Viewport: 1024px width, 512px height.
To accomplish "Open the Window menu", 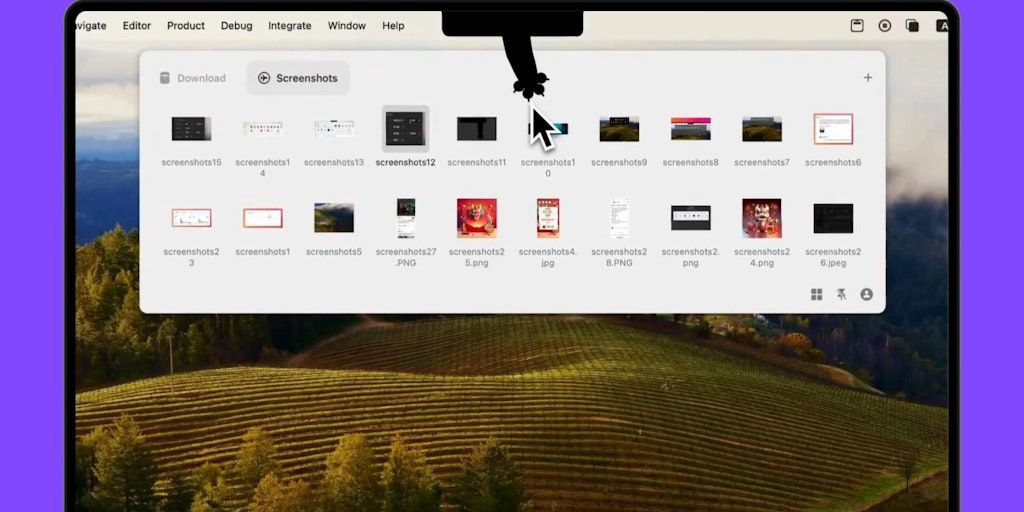I will click(347, 26).
